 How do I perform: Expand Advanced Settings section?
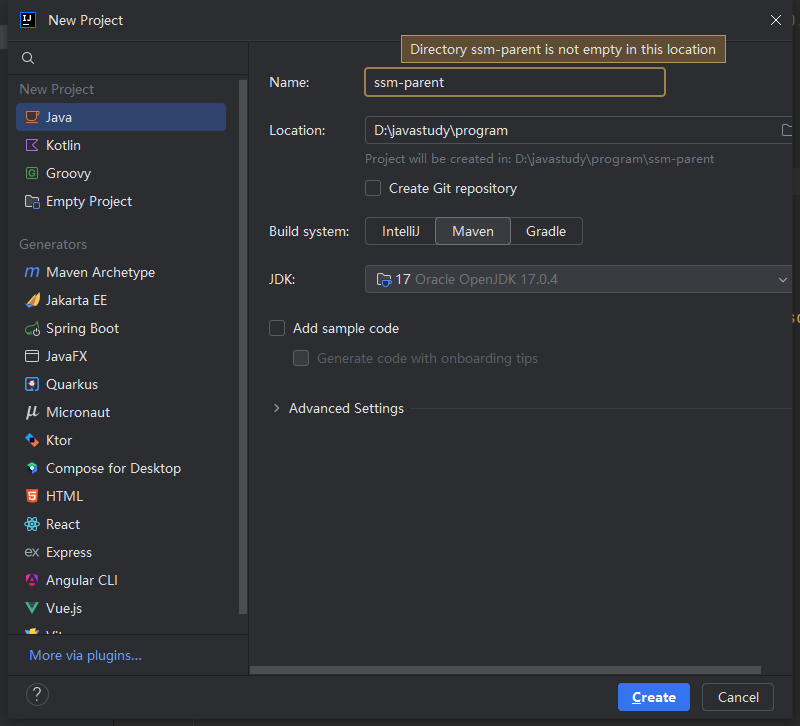(x=277, y=408)
